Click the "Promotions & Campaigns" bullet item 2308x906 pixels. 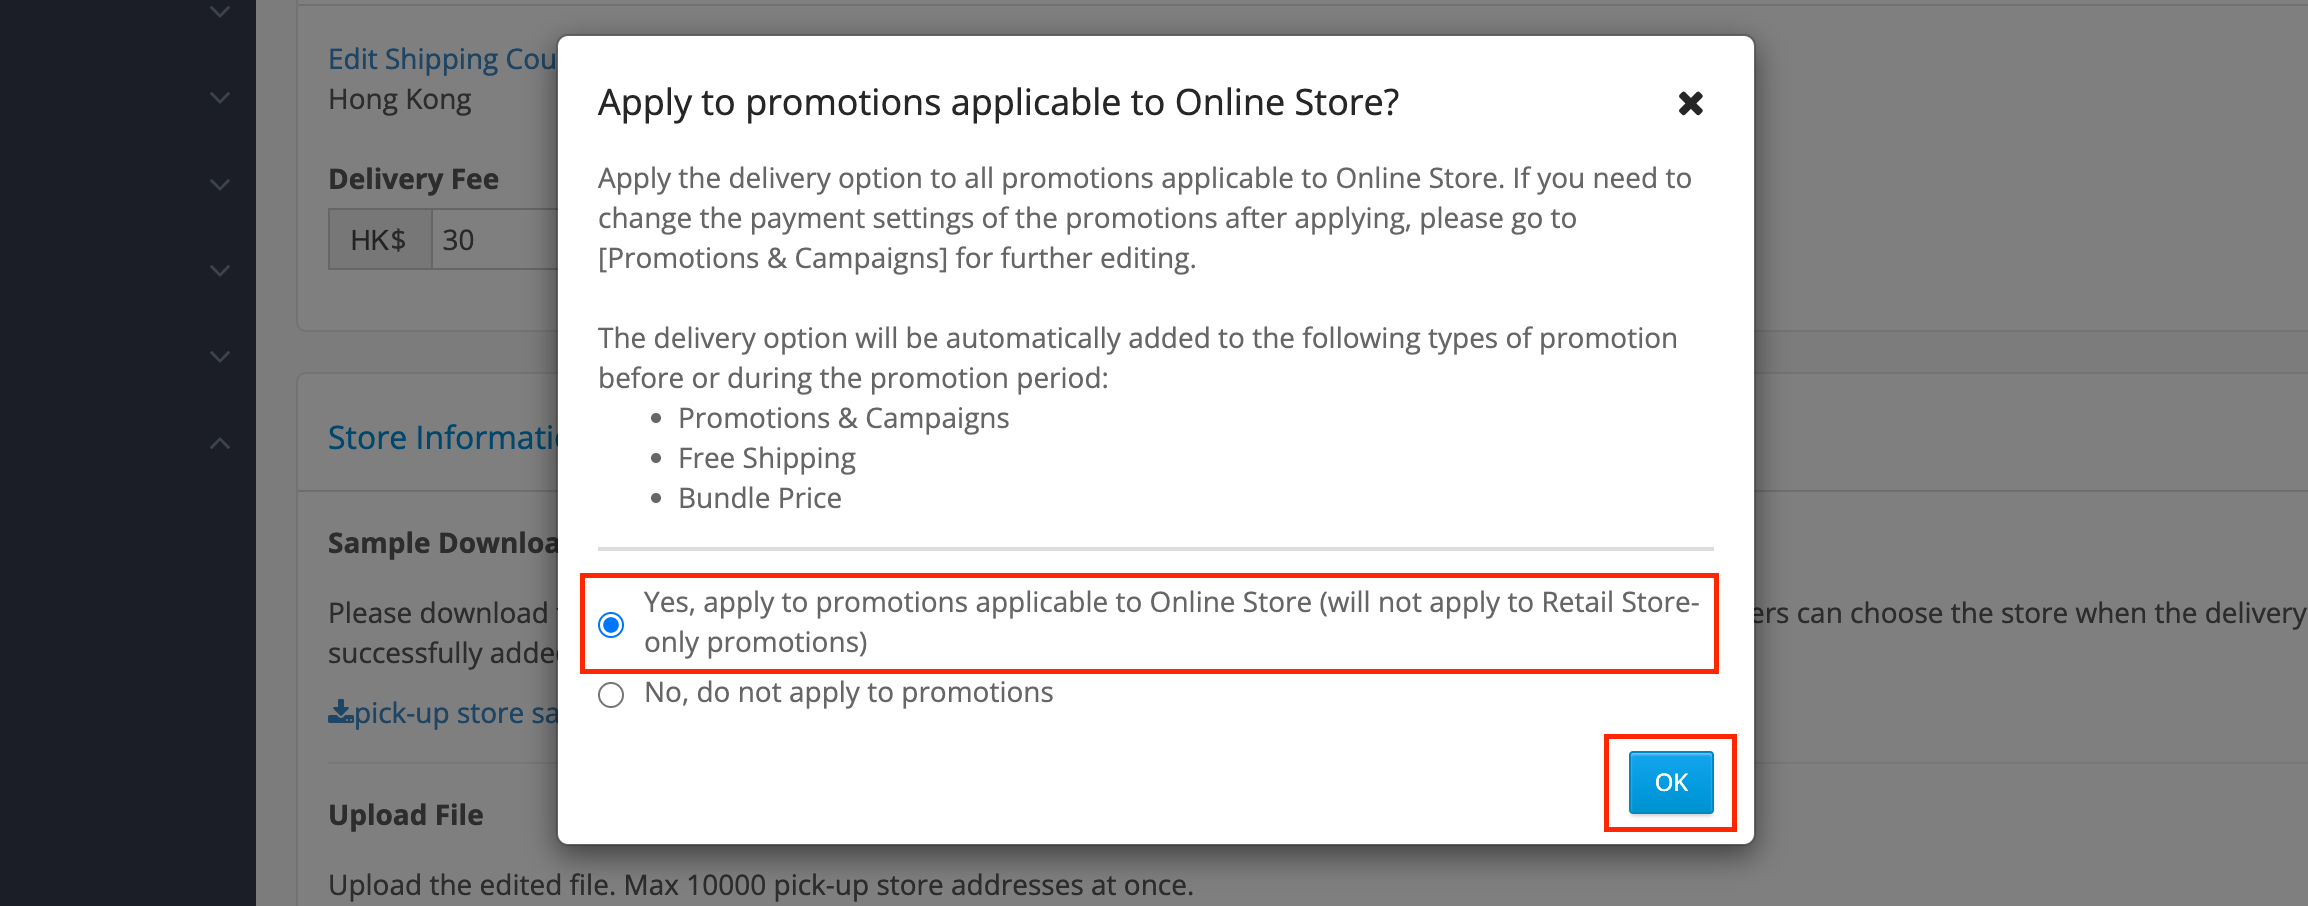(x=843, y=418)
